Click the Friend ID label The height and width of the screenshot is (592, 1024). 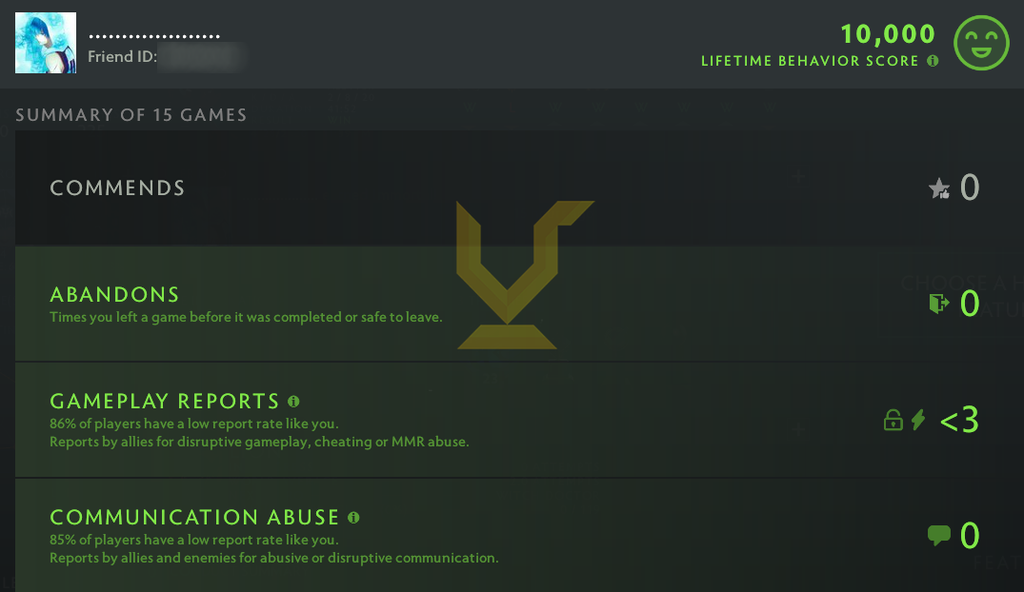(122, 57)
